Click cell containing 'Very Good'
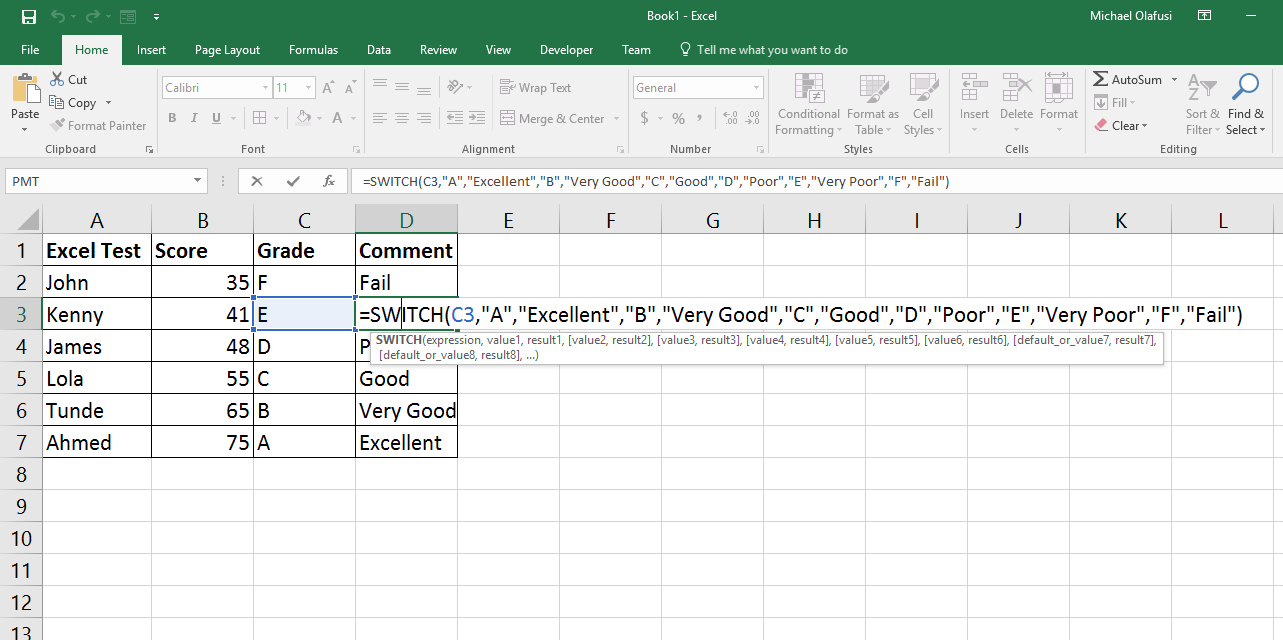 (x=406, y=410)
